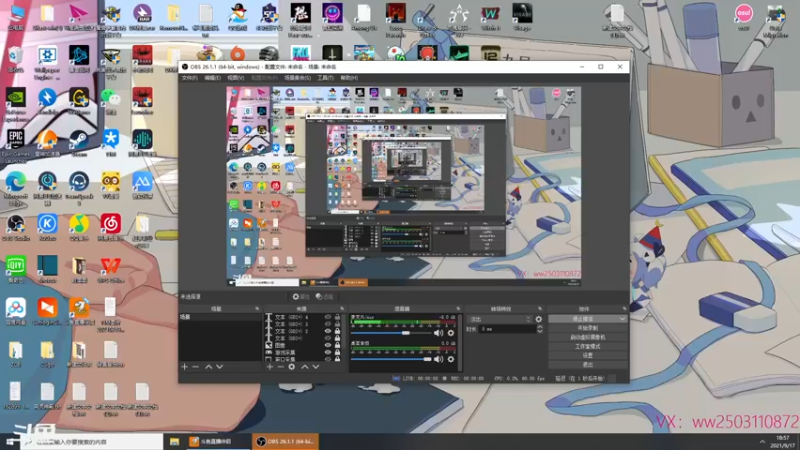Open the Recycle Bin desktop icon
The image size is (800, 450).
pos(15,58)
